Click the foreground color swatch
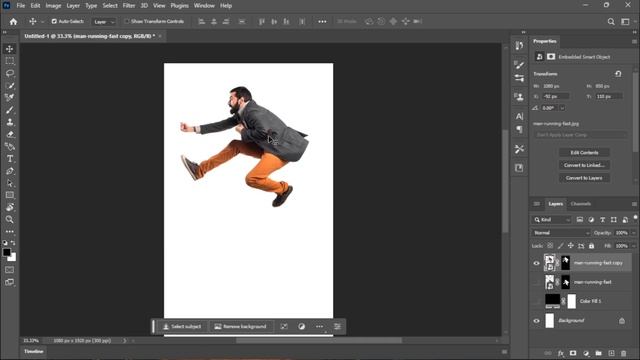Image resolution: width=640 pixels, height=360 pixels. (6, 252)
